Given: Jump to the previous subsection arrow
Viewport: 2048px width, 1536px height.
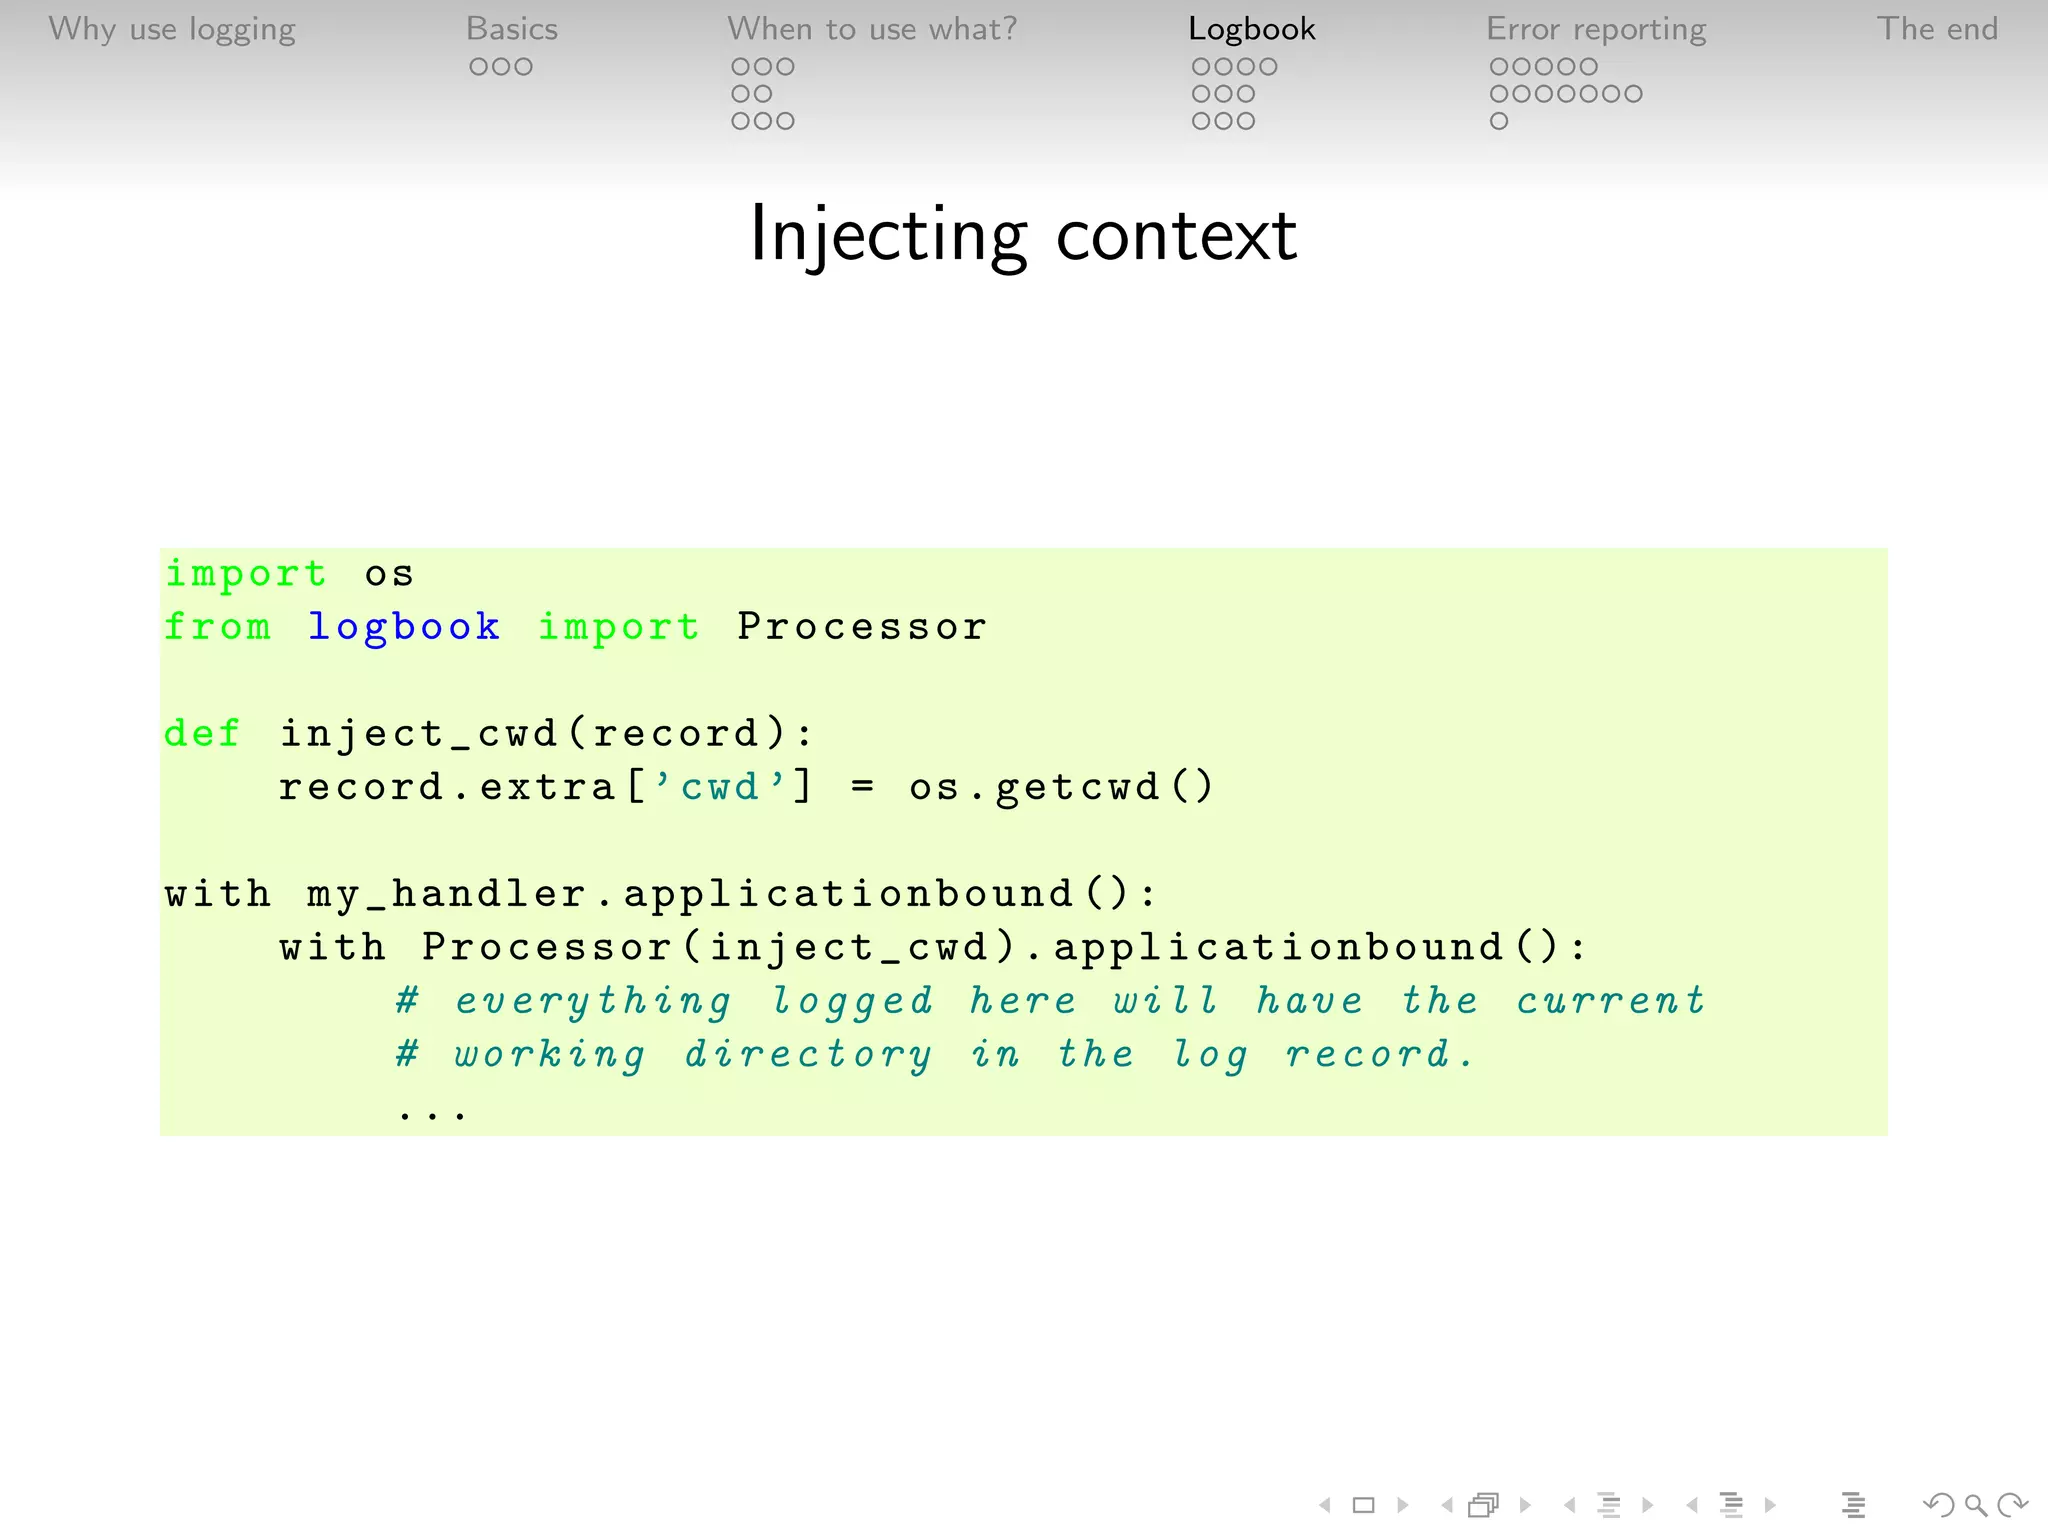Looking at the screenshot, I should (1569, 1504).
